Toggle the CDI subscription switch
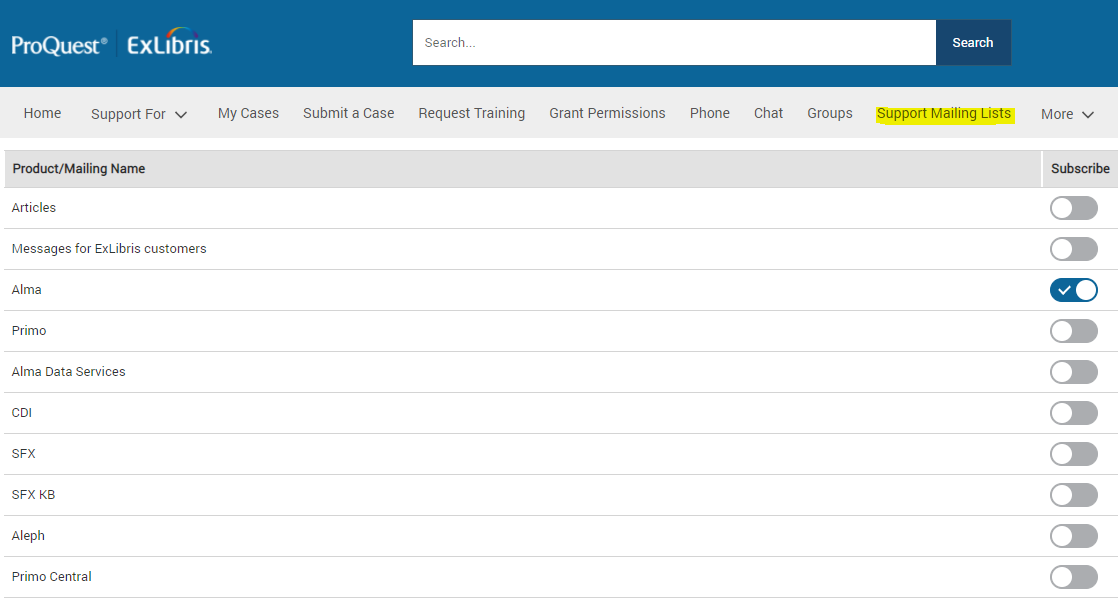This screenshot has height=603, width=1118. (x=1073, y=413)
